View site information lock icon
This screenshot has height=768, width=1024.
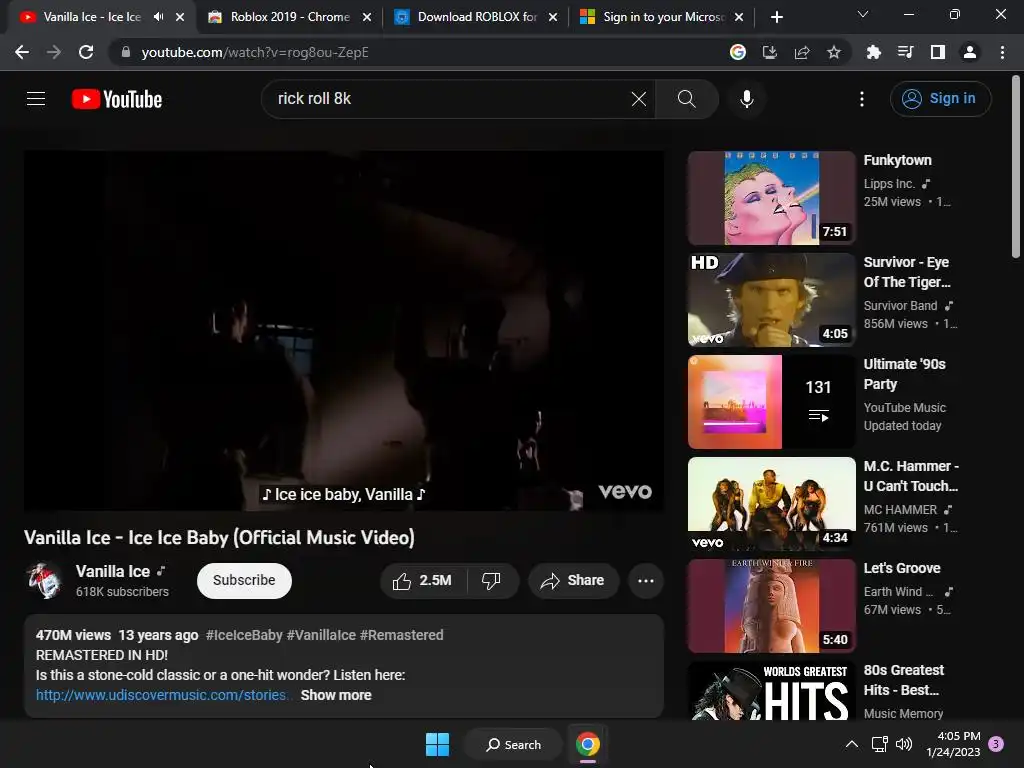(x=126, y=52)
